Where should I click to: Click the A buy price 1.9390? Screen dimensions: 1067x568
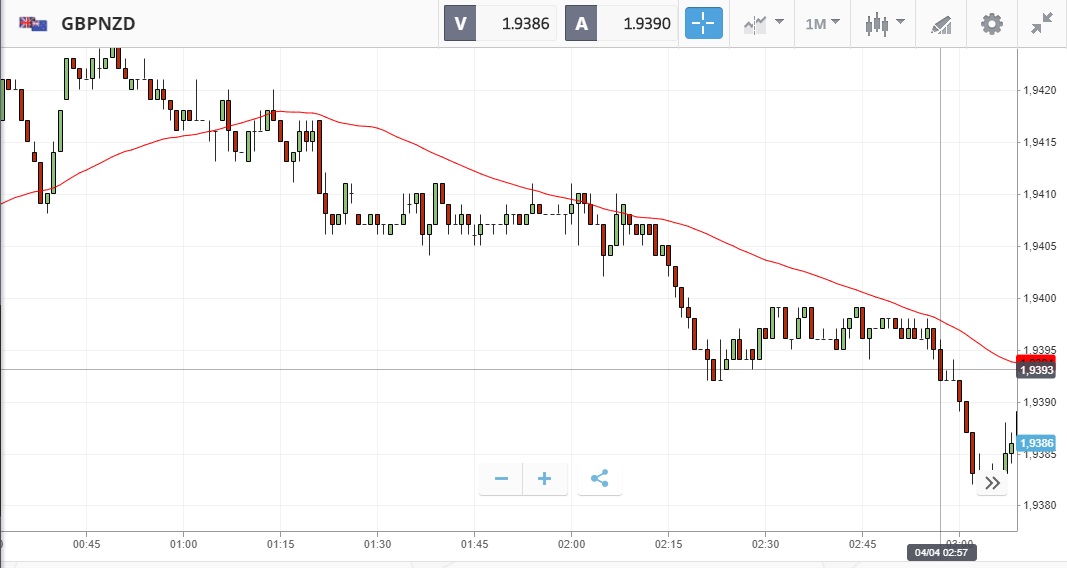(x=622, y=23)
